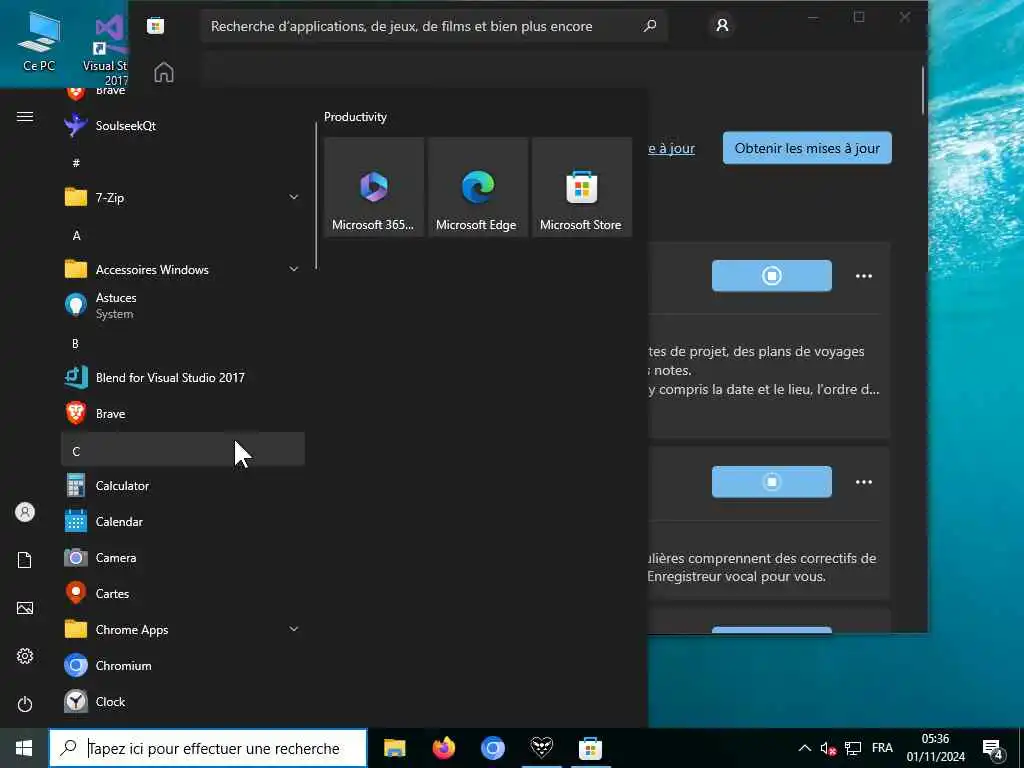The width and height of the screenshot is (1024, 768).
Task: Click the Microsoft Store tile
Action: pos(582,187)
